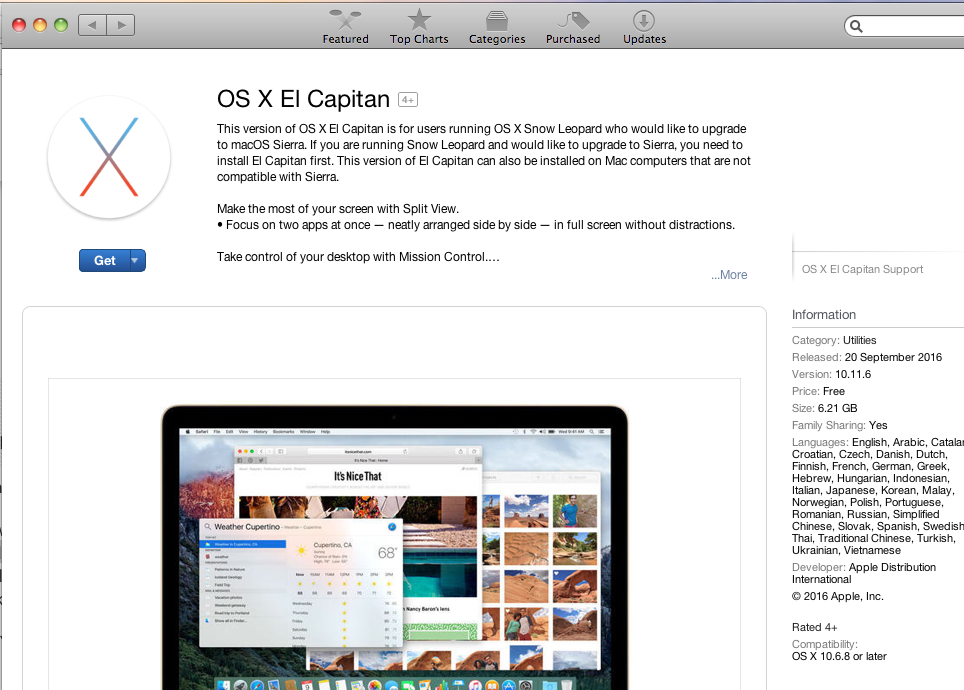Click the Close window red button
Screen dimensions: 964x690
click(x=19, y=25)
